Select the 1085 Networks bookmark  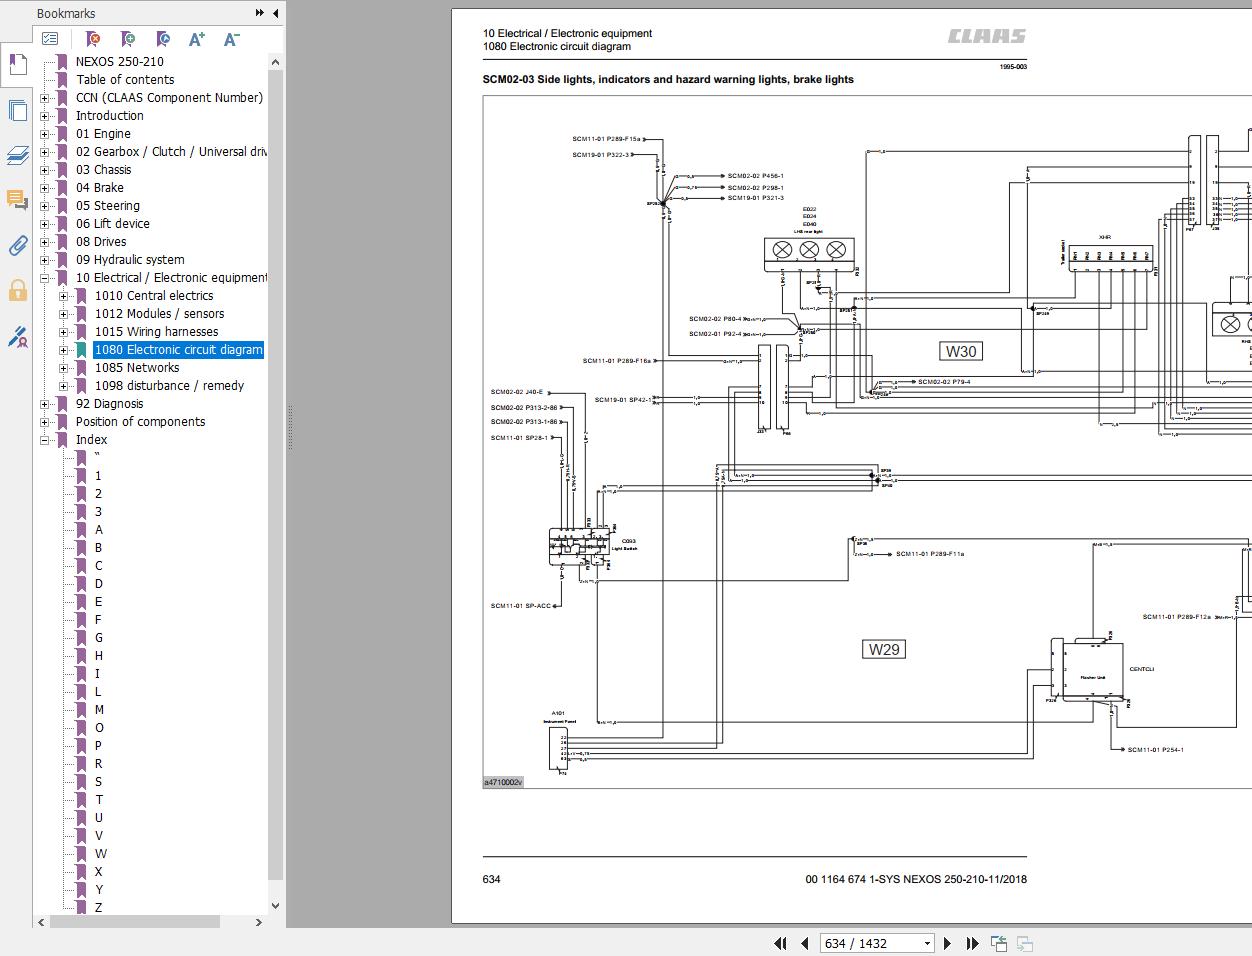[x=137, y=368]
